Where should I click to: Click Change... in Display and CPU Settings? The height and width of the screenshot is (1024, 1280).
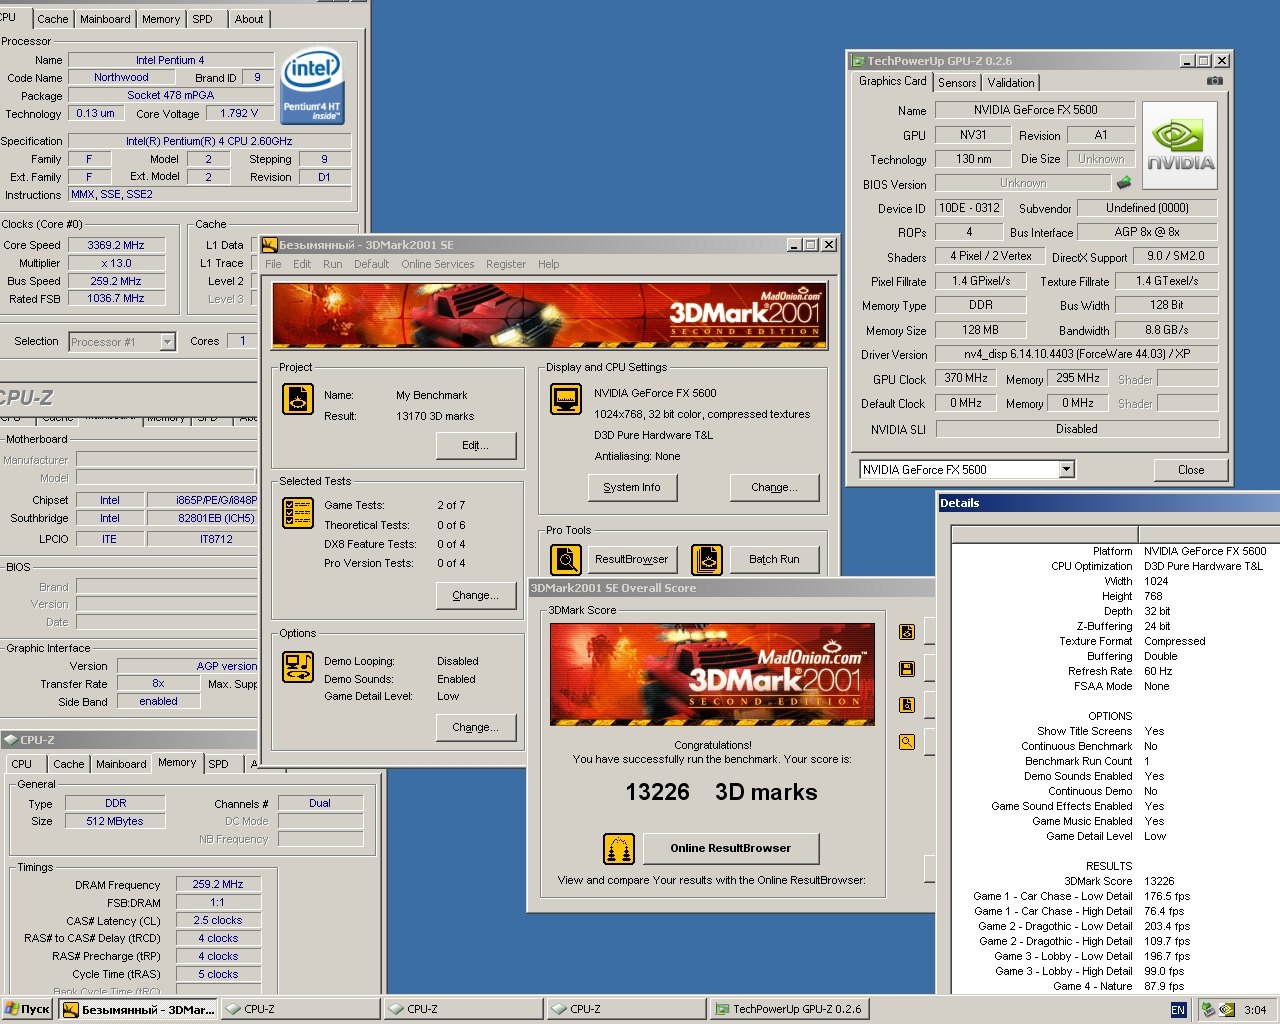pos(775,487)
